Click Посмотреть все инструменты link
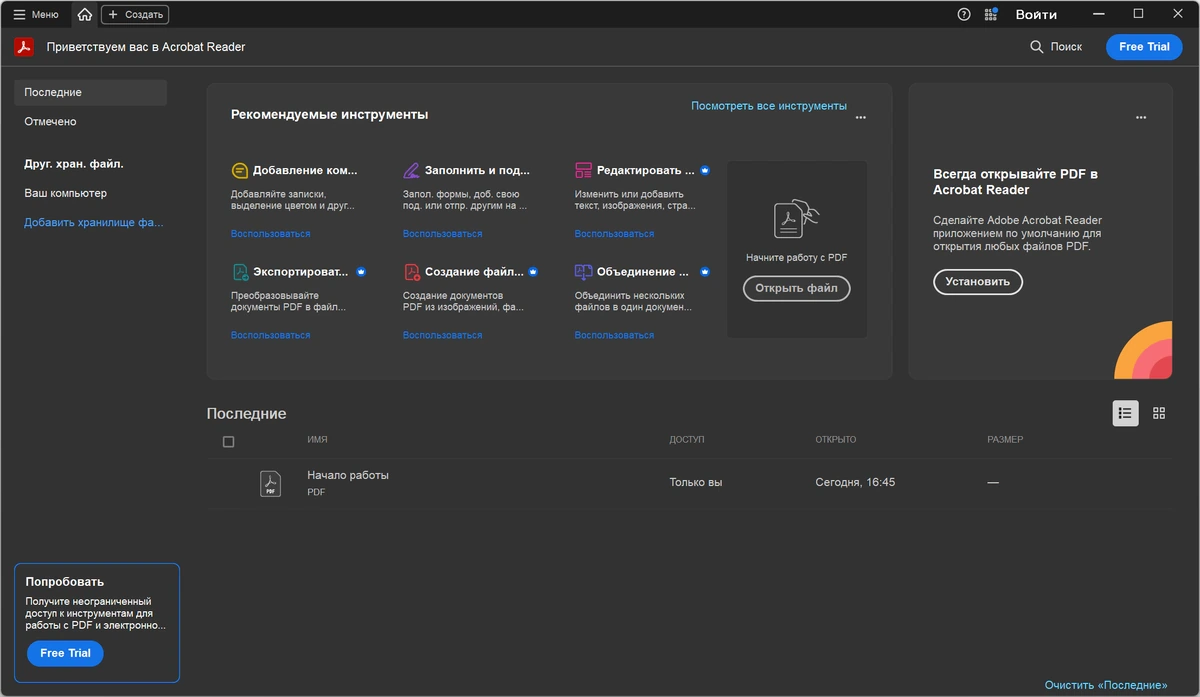This screenshot has height=697, width=1200. click(769, 105)
